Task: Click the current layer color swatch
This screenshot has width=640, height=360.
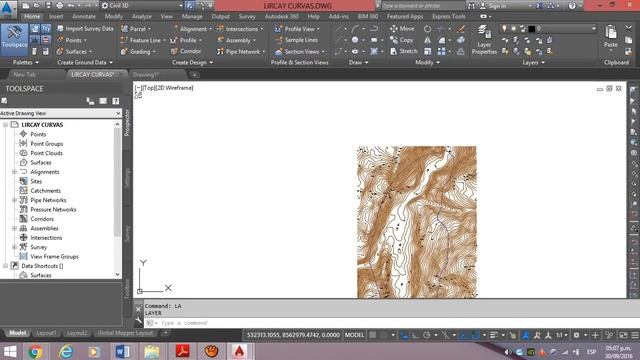Action: (x=531, y=28)
